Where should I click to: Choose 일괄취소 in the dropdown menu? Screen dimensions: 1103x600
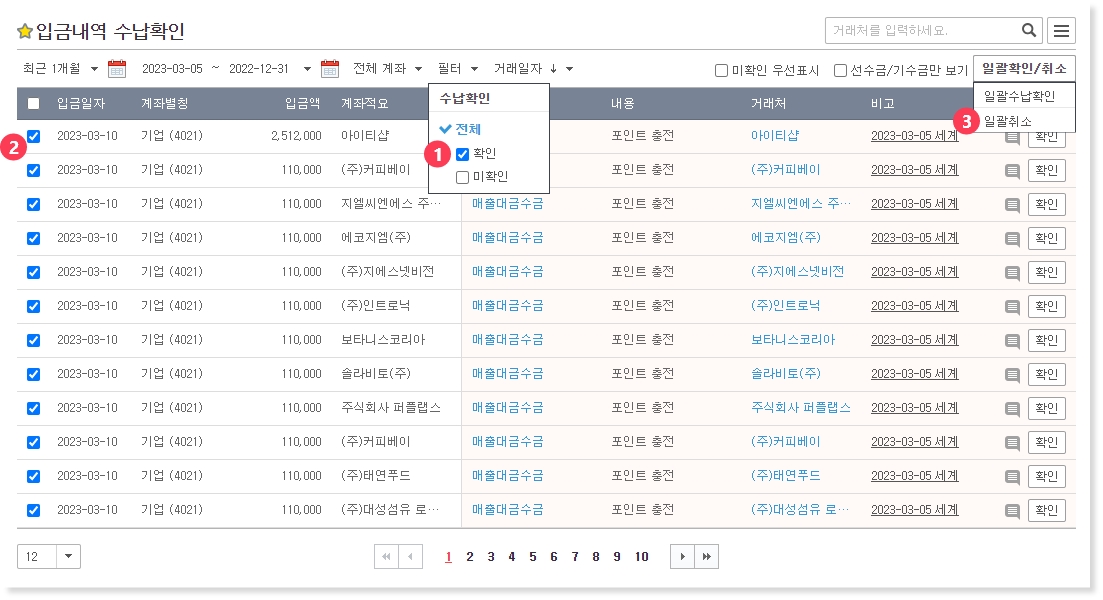click(1008, 120)
